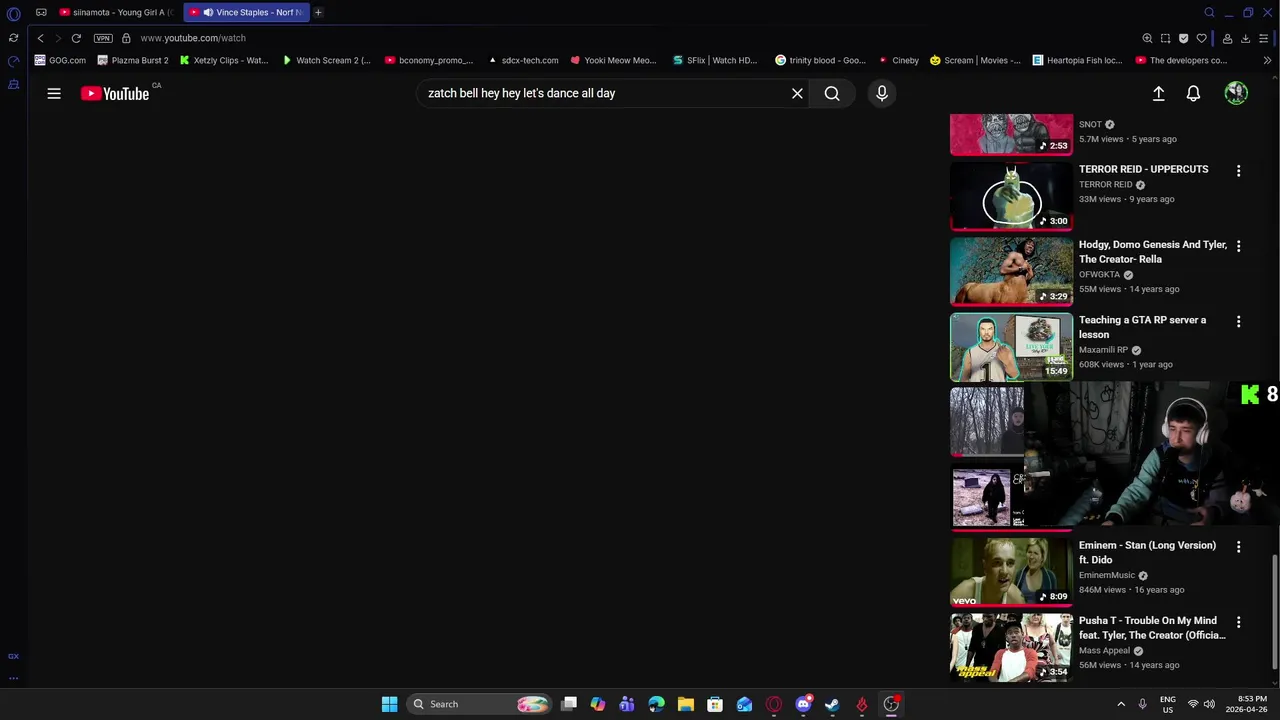Screen dimensions: 1280x720
Task: Open the YouTube account avatar menu
Action: pos(1236,93)
